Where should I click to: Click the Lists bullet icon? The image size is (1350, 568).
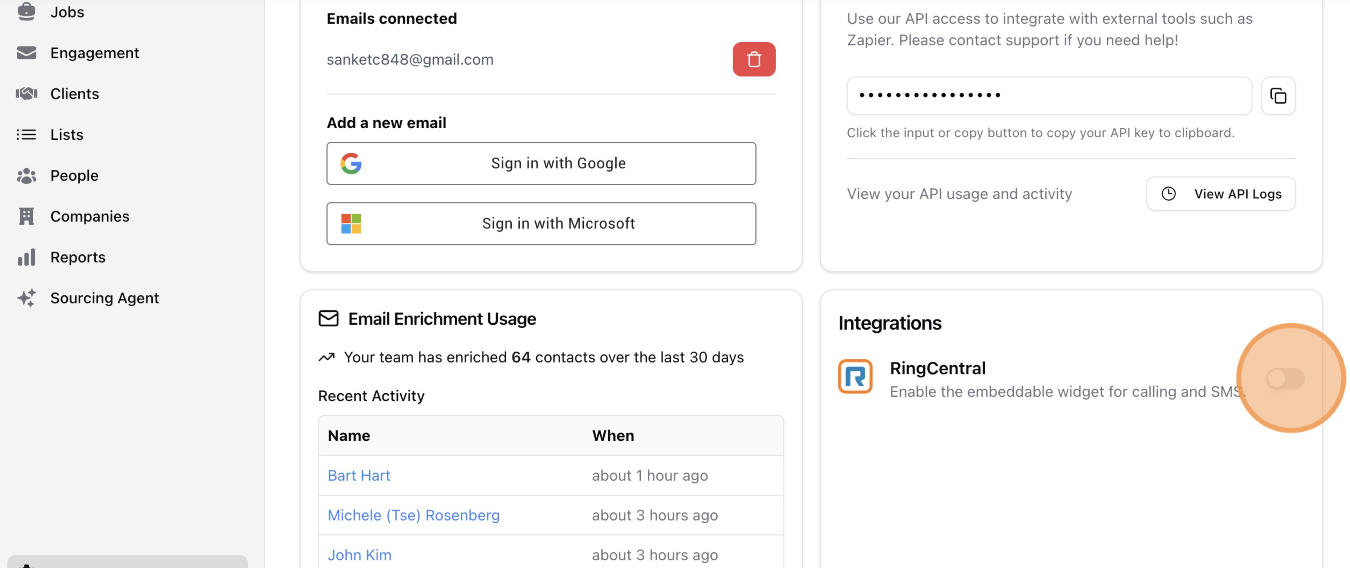27,135
